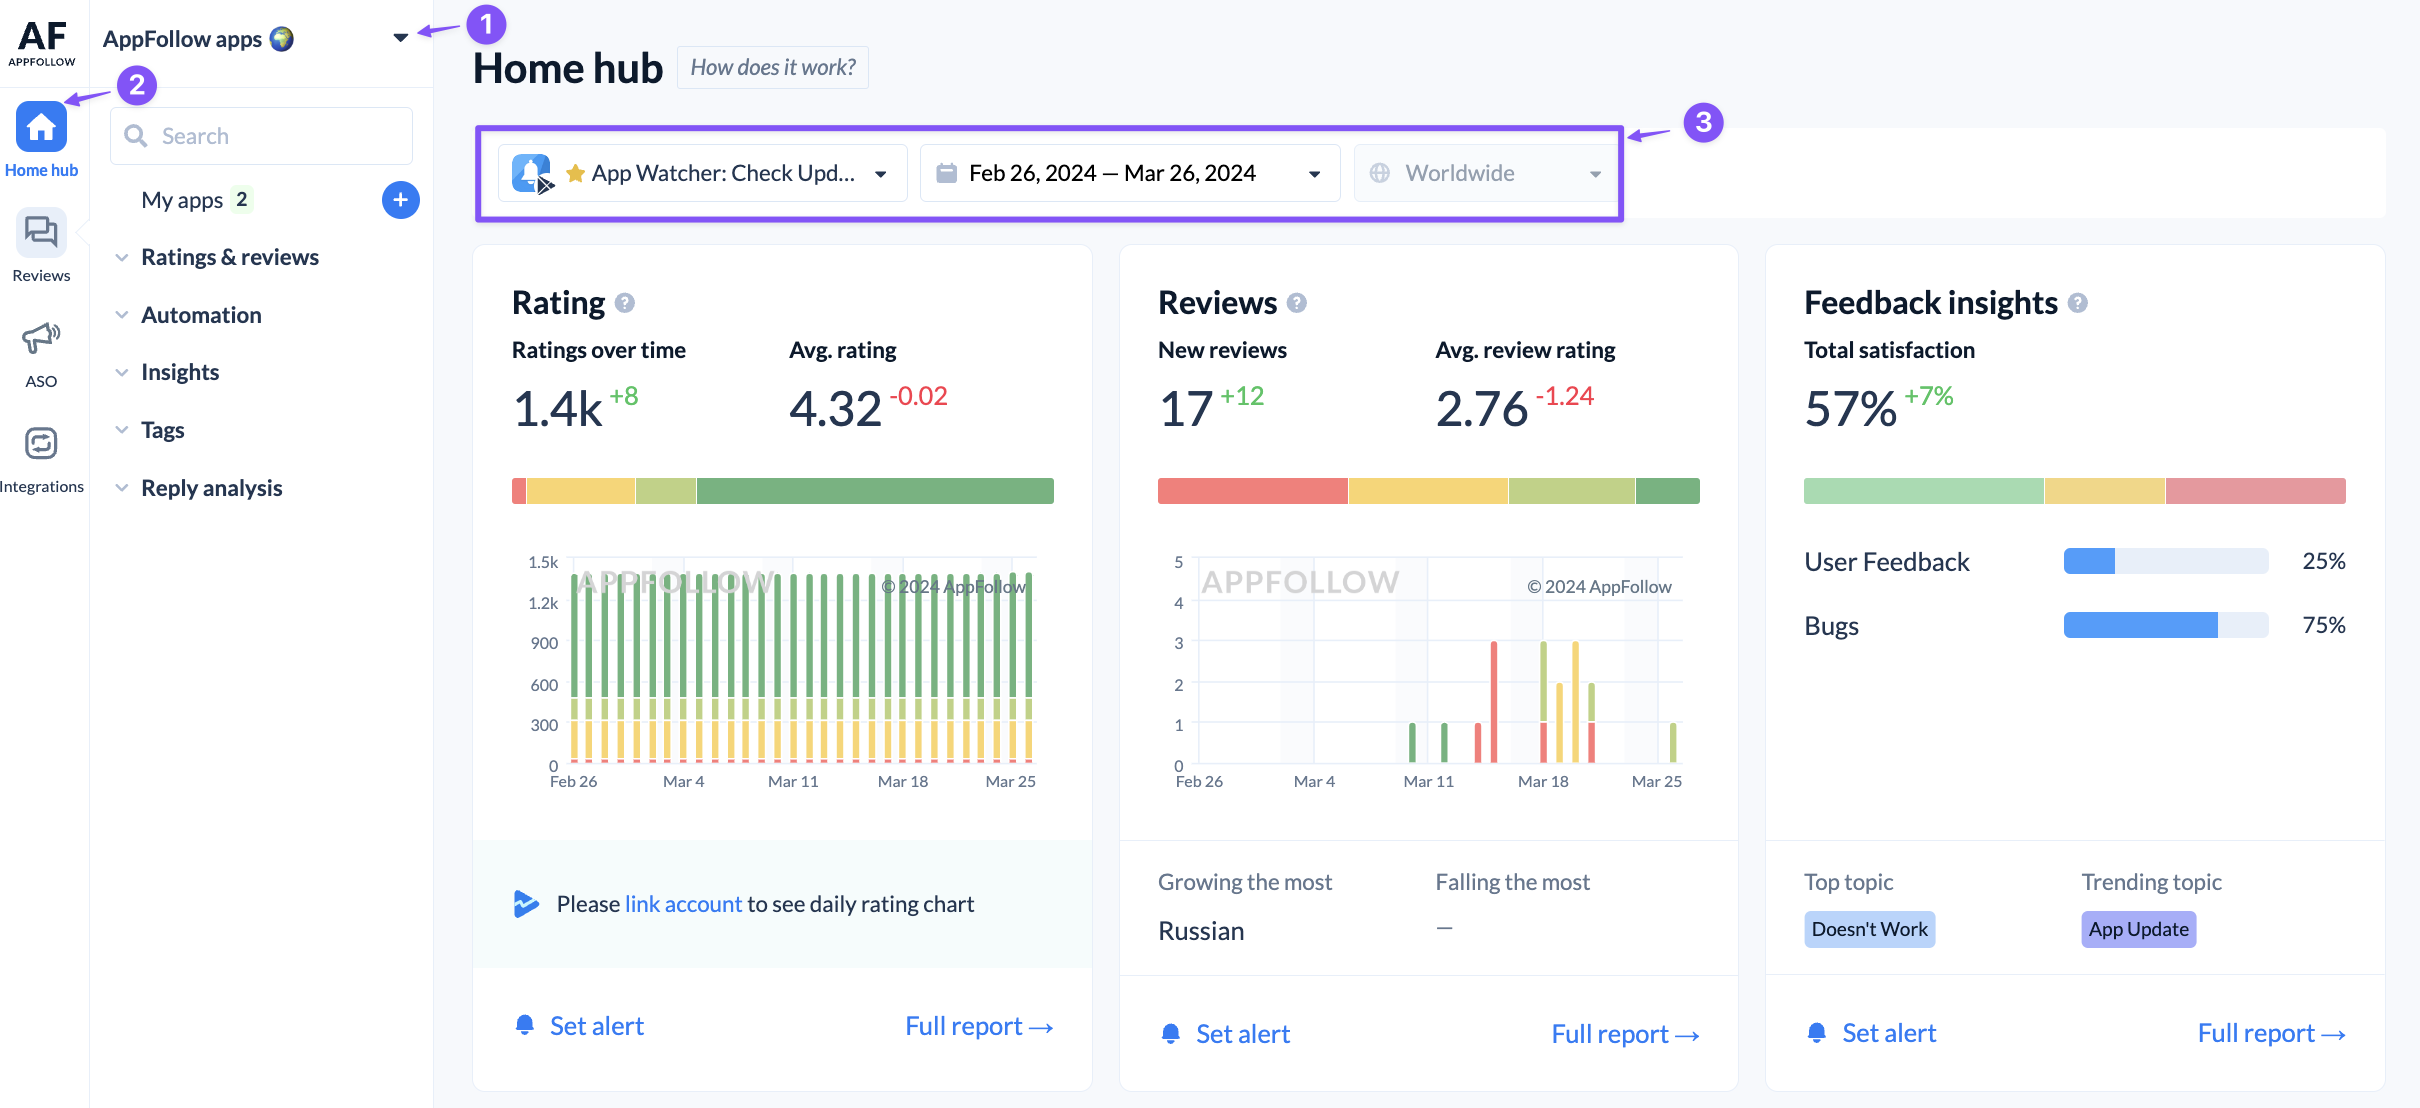Open the AppFollow apps workspace dropdown

coord(400,38)
